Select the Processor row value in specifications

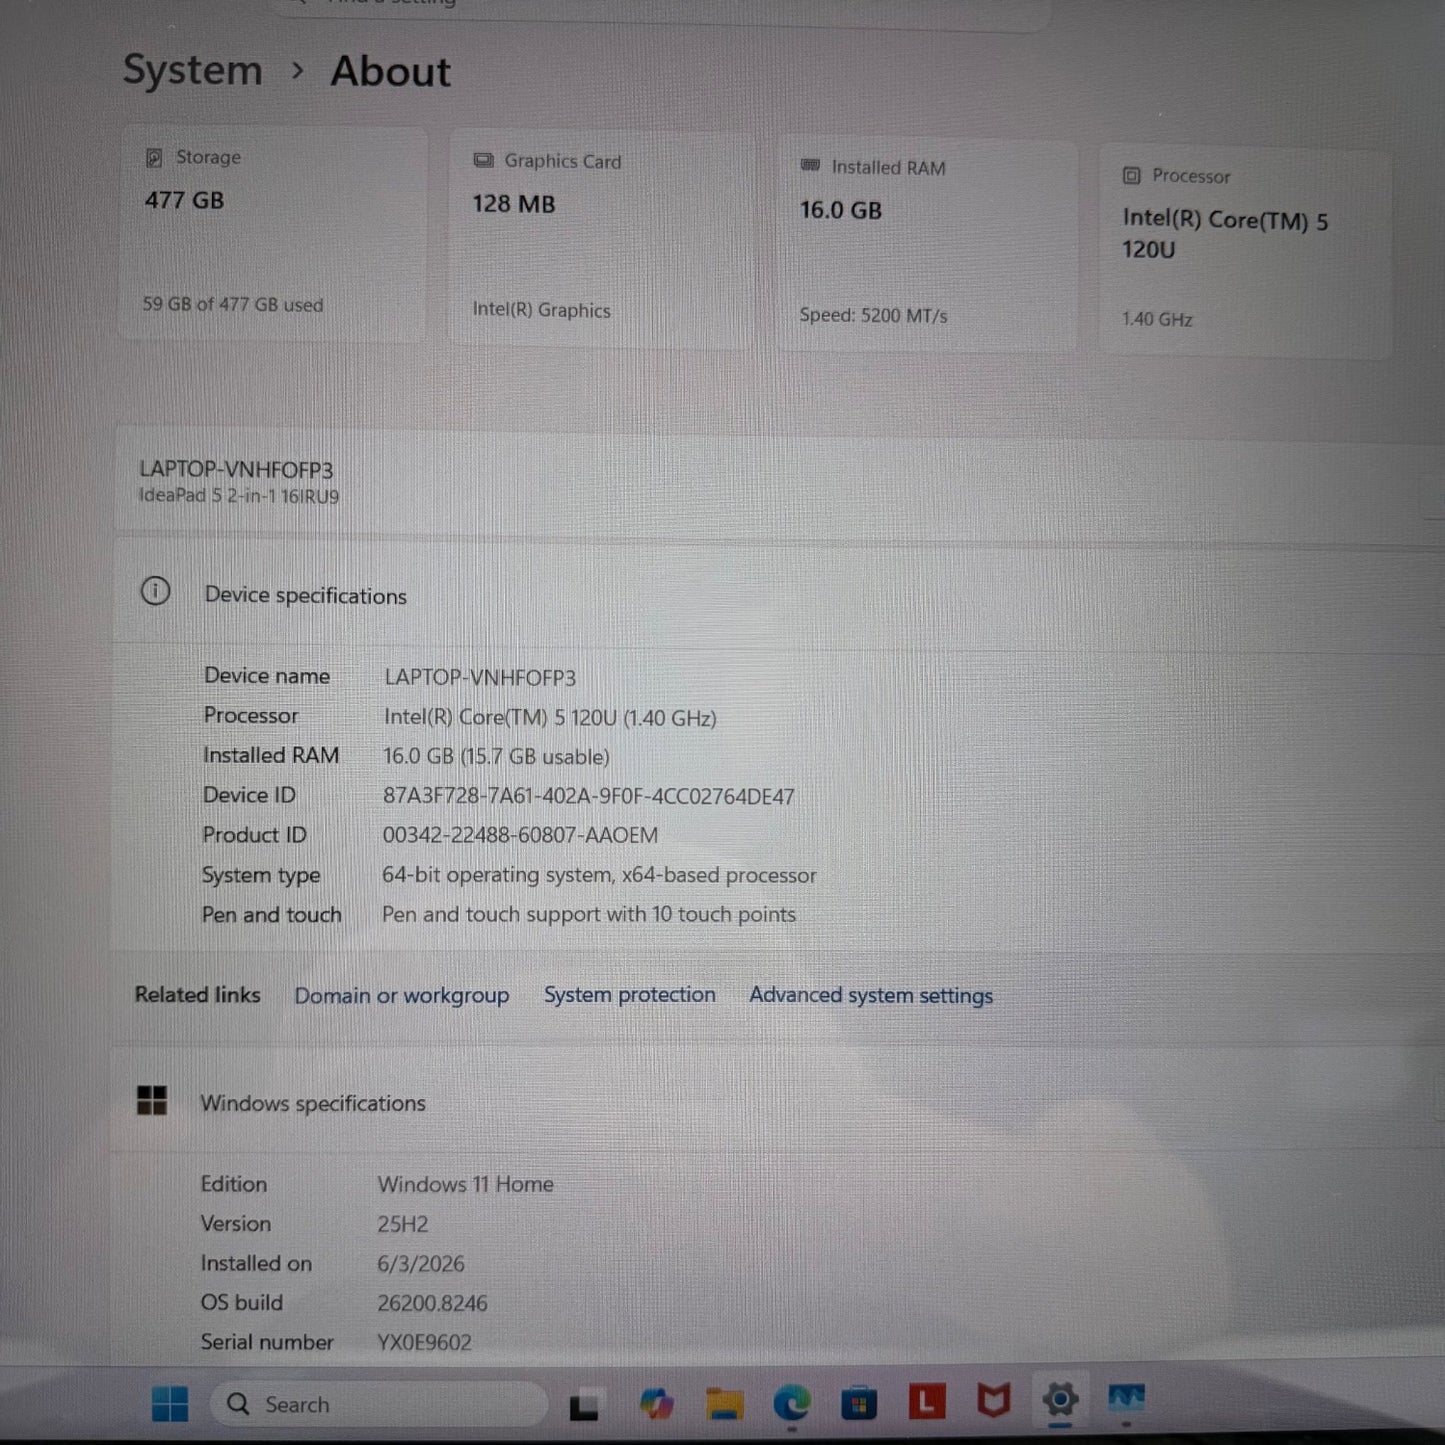(x=550, y=718)
